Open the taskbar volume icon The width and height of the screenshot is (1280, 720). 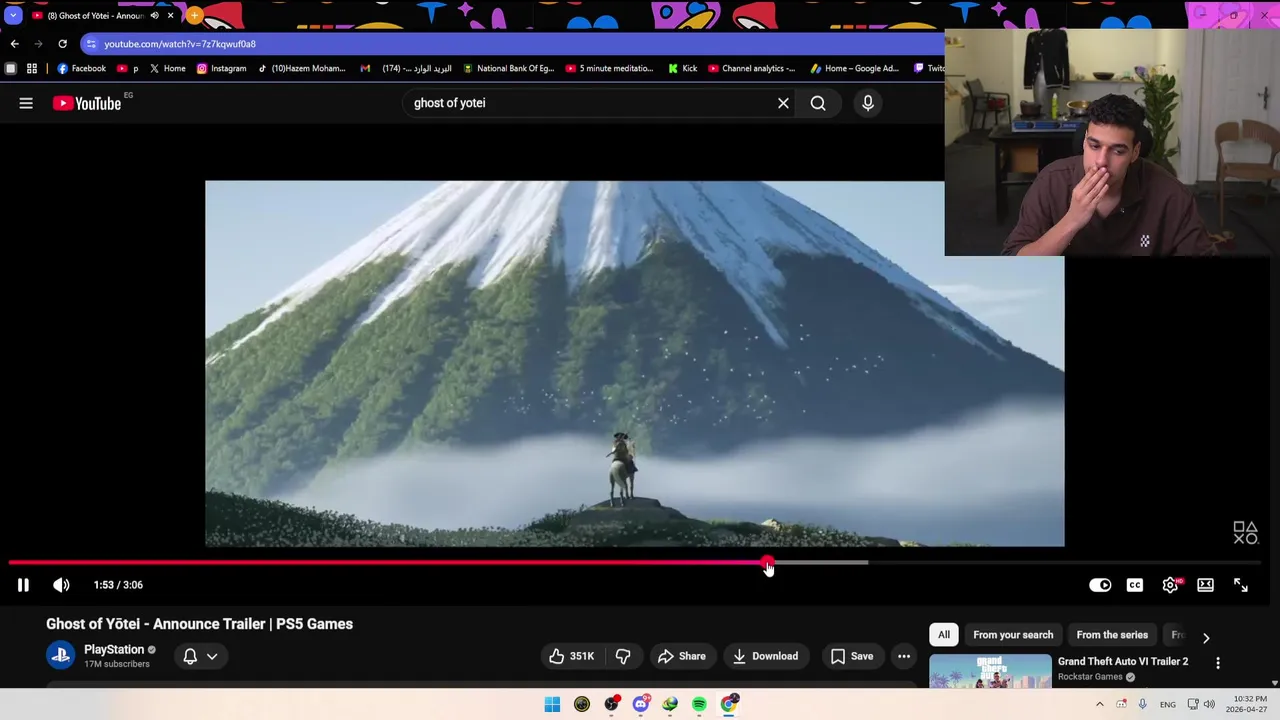click(x=1209, y=704)
